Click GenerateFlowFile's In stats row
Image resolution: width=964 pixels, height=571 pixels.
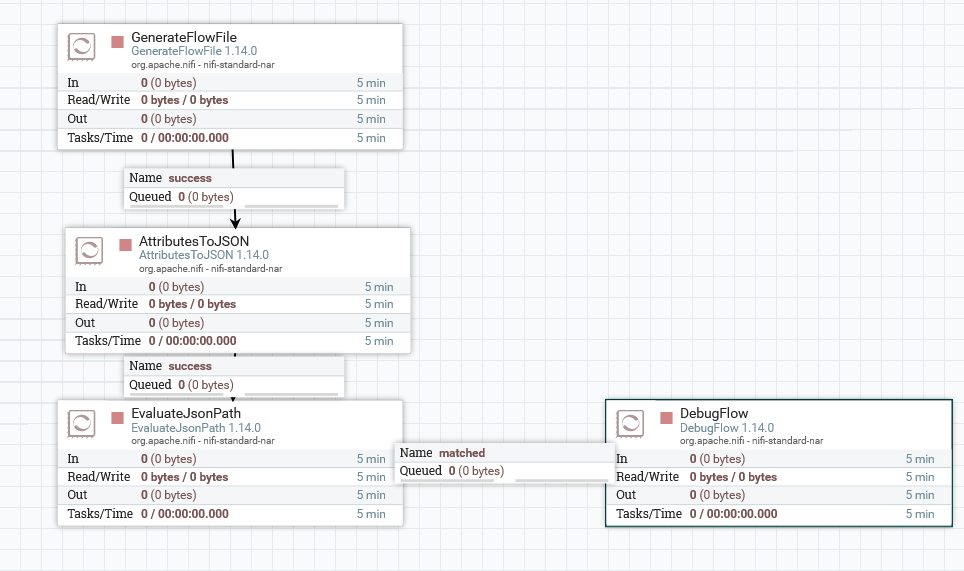click(230, 82)
